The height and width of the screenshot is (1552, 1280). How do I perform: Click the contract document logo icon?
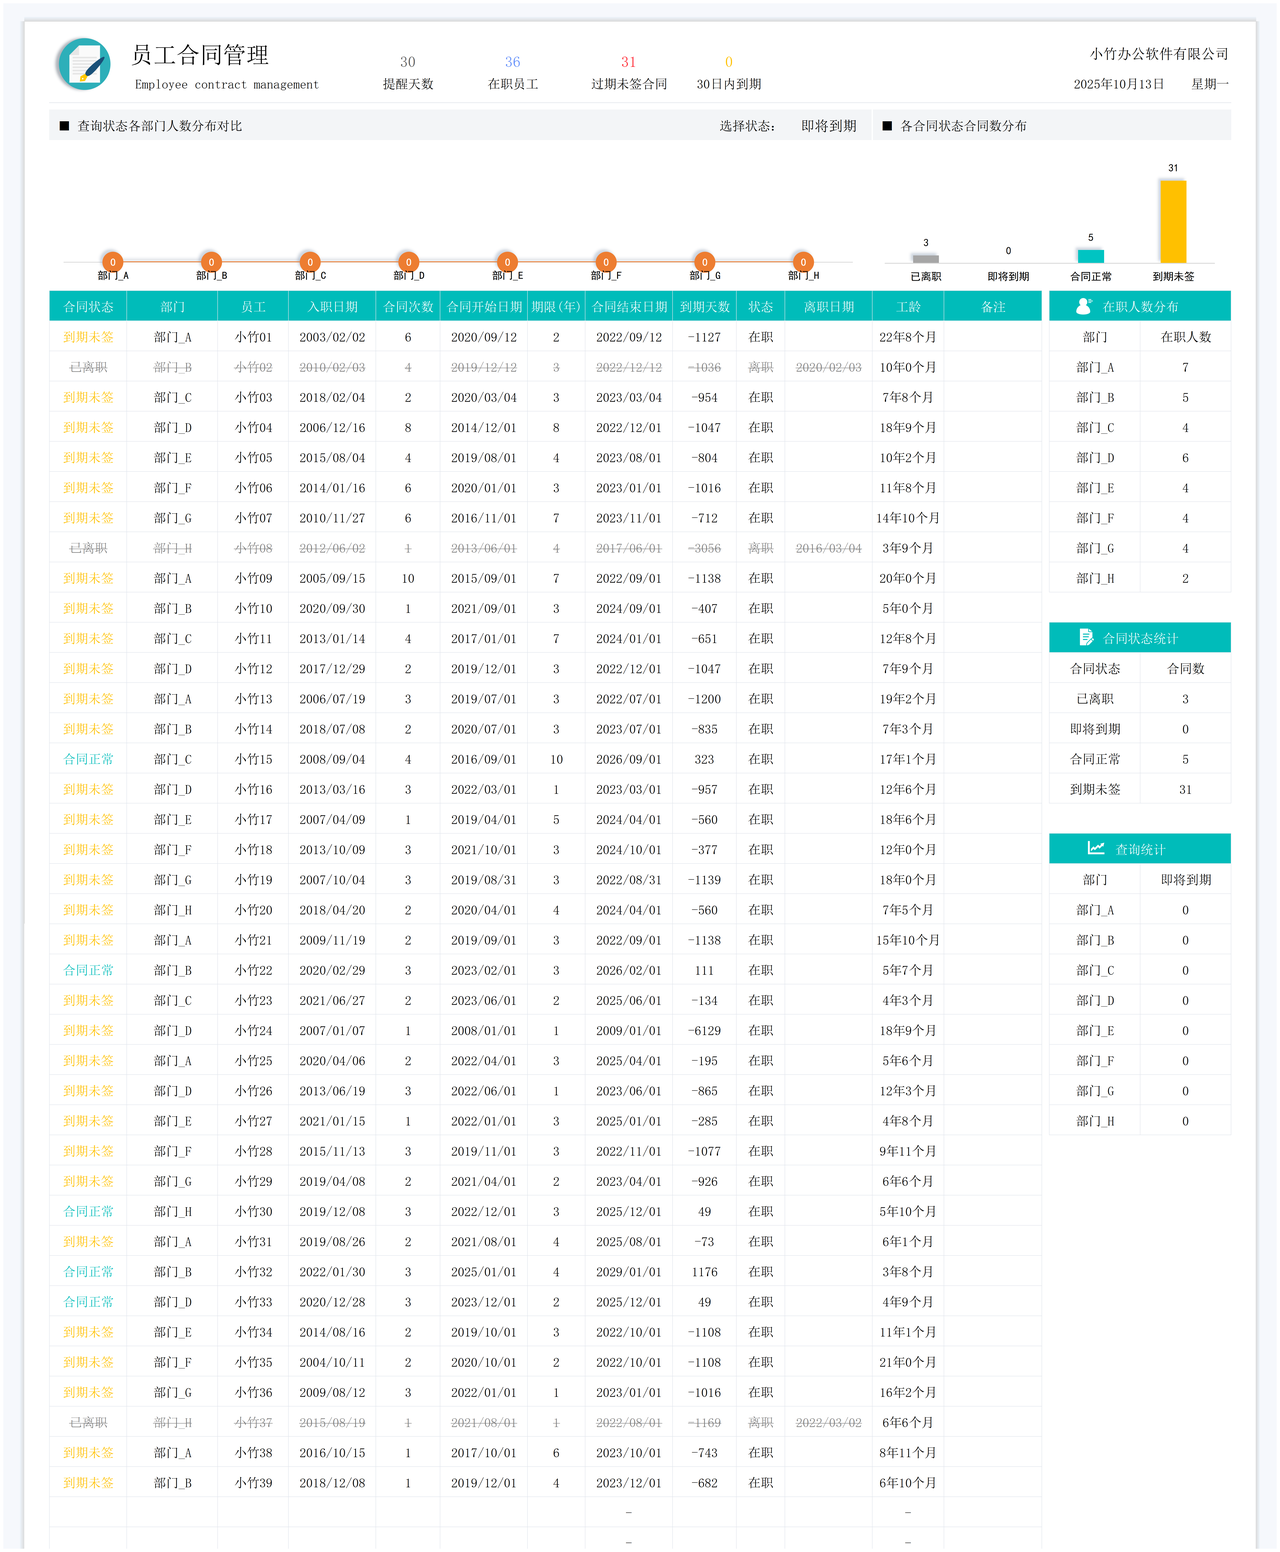pos(84,64)
